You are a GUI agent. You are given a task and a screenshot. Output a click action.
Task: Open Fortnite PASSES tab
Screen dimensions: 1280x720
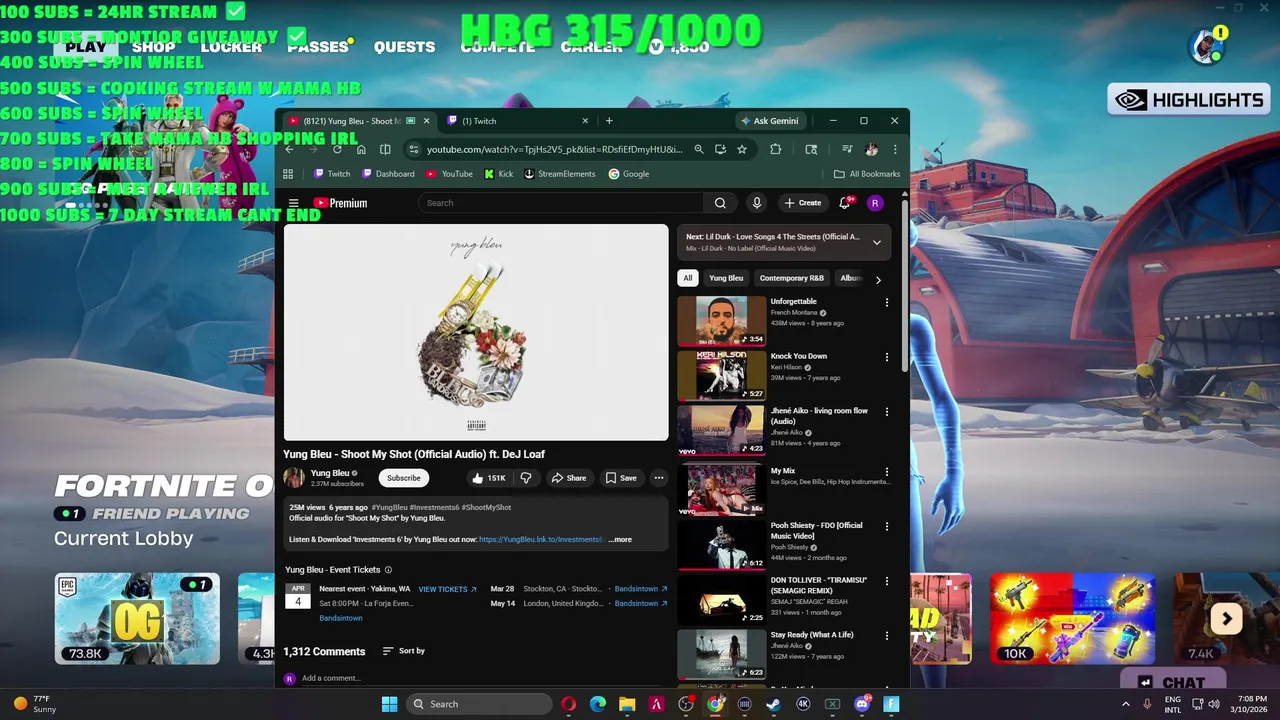318,47
